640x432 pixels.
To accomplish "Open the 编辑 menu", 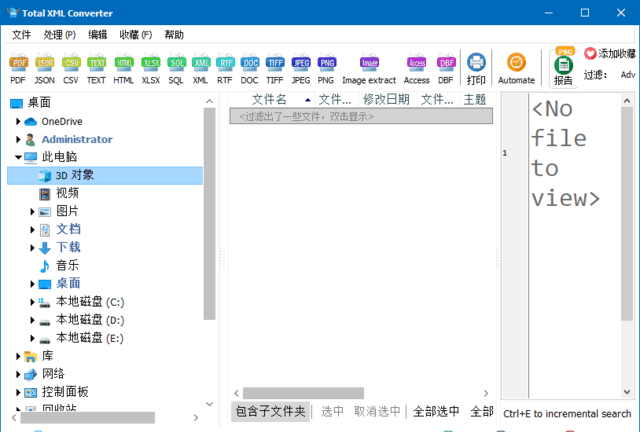I will (x=98, y=35).
